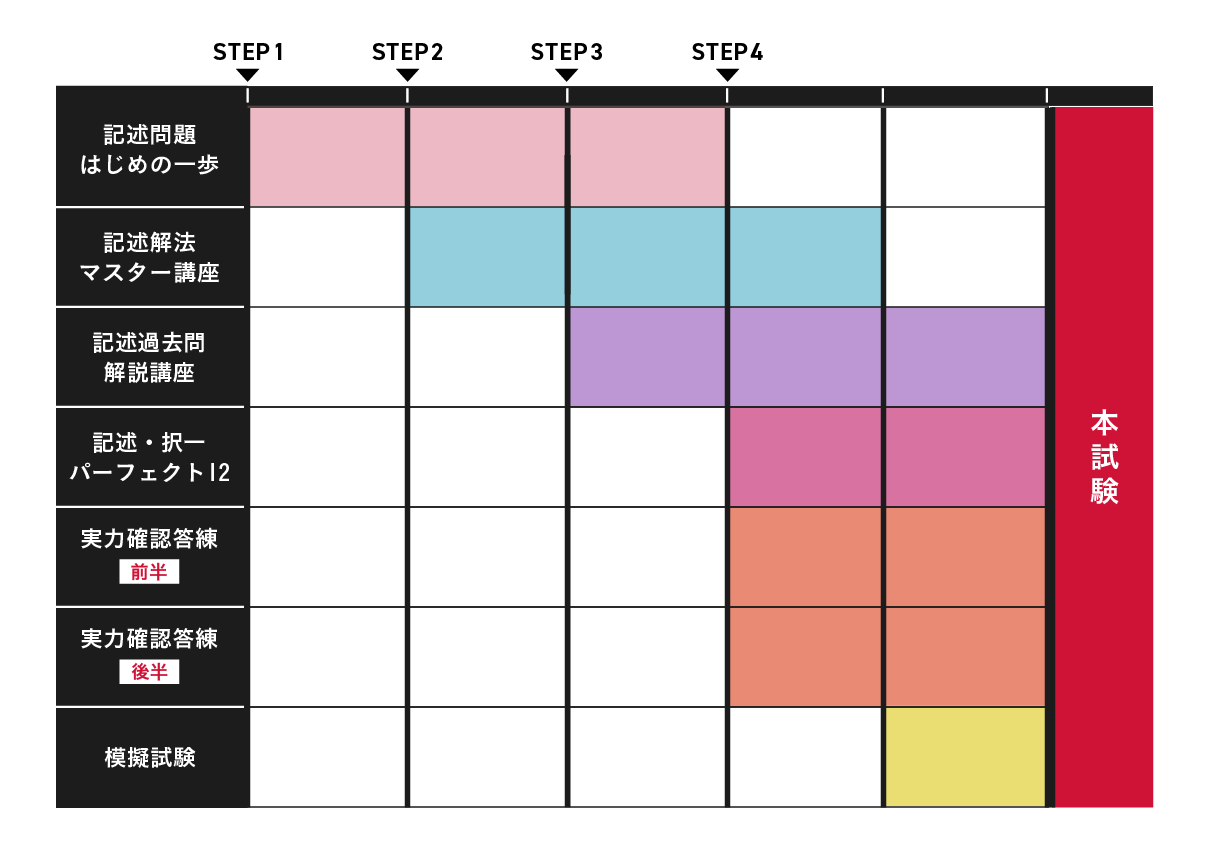The width and height of the screenshot is (1208, 848).
Task: Click the black triangle marker under STEP1
Action: [248, 76]
